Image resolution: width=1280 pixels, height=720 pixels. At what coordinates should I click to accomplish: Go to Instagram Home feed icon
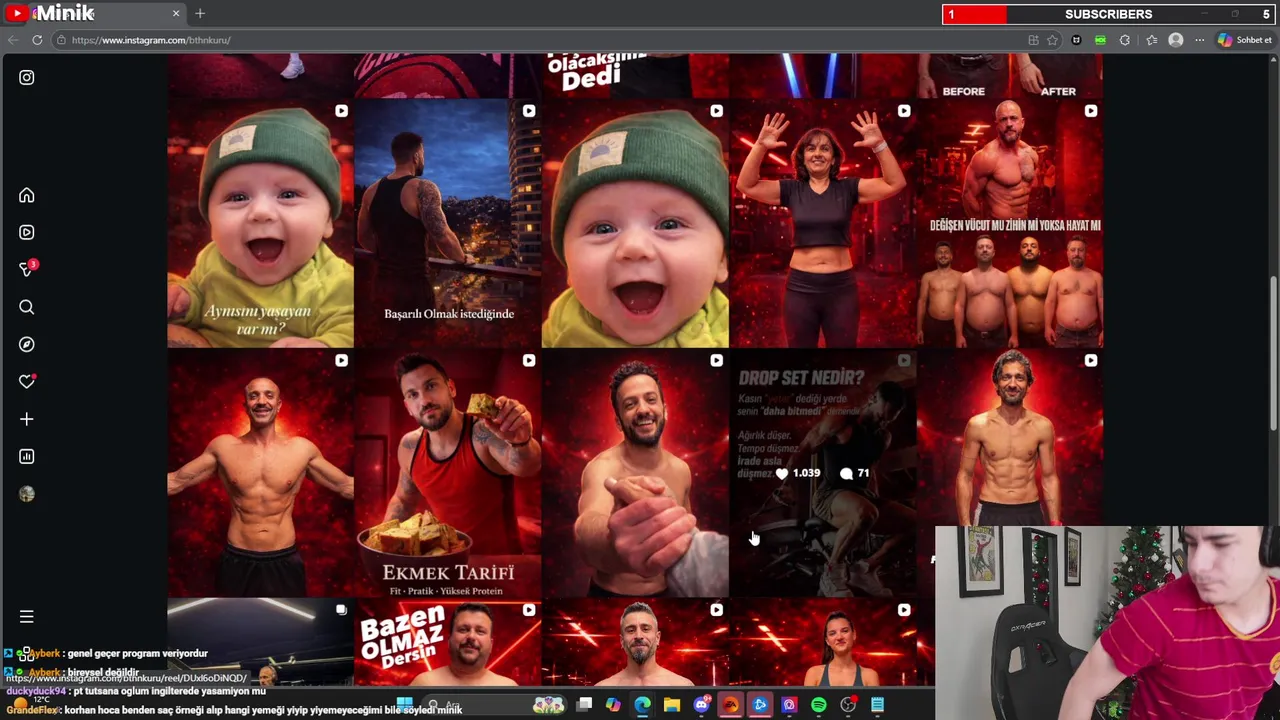point(27,195)
